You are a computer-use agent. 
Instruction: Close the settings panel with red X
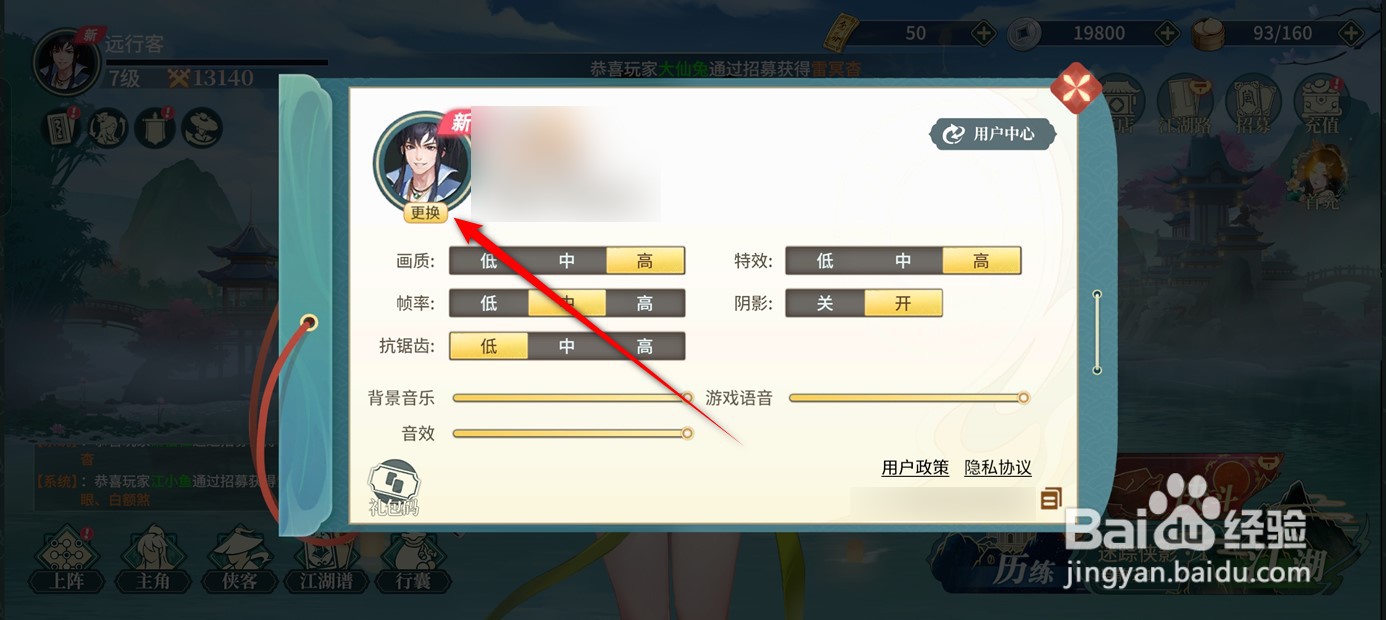tap(1076, 90)
